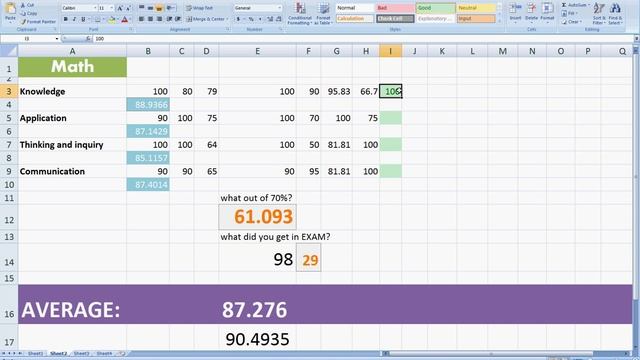Decrease decimal places

point(279,19)
